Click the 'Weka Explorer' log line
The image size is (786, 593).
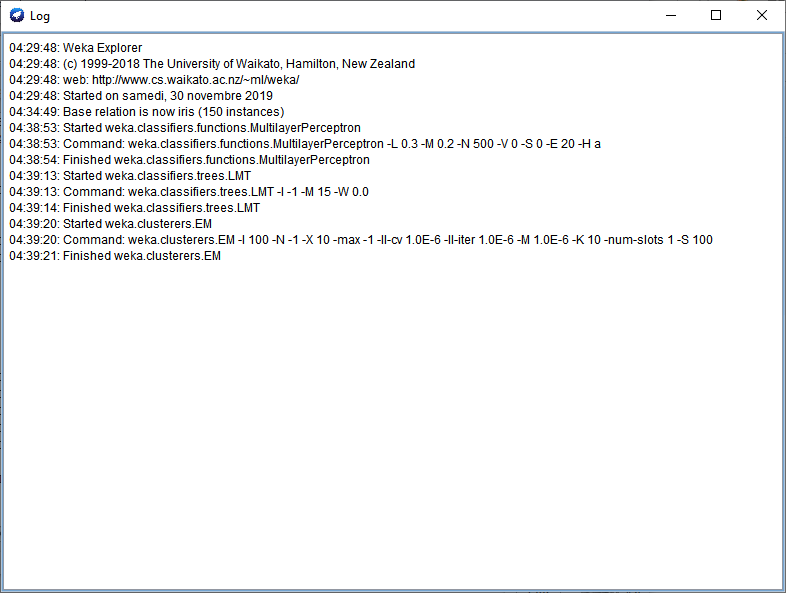(76, 48)
